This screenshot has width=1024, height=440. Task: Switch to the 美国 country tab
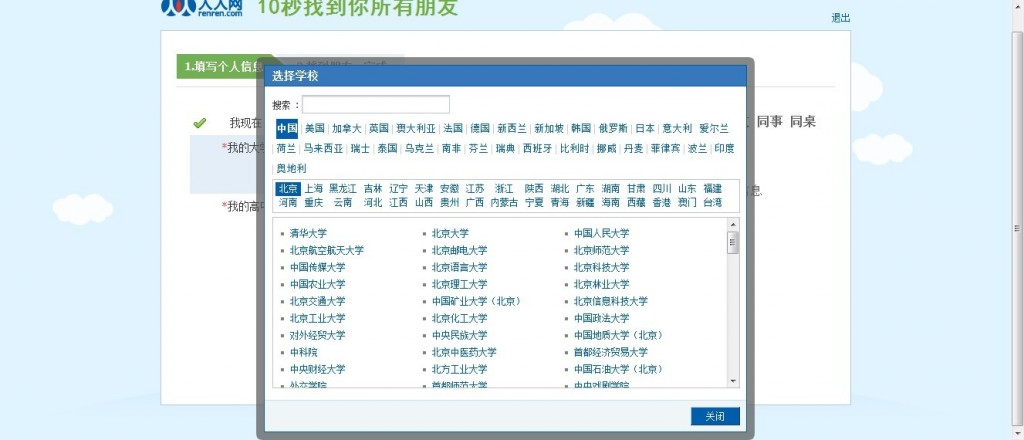point(315,128)
